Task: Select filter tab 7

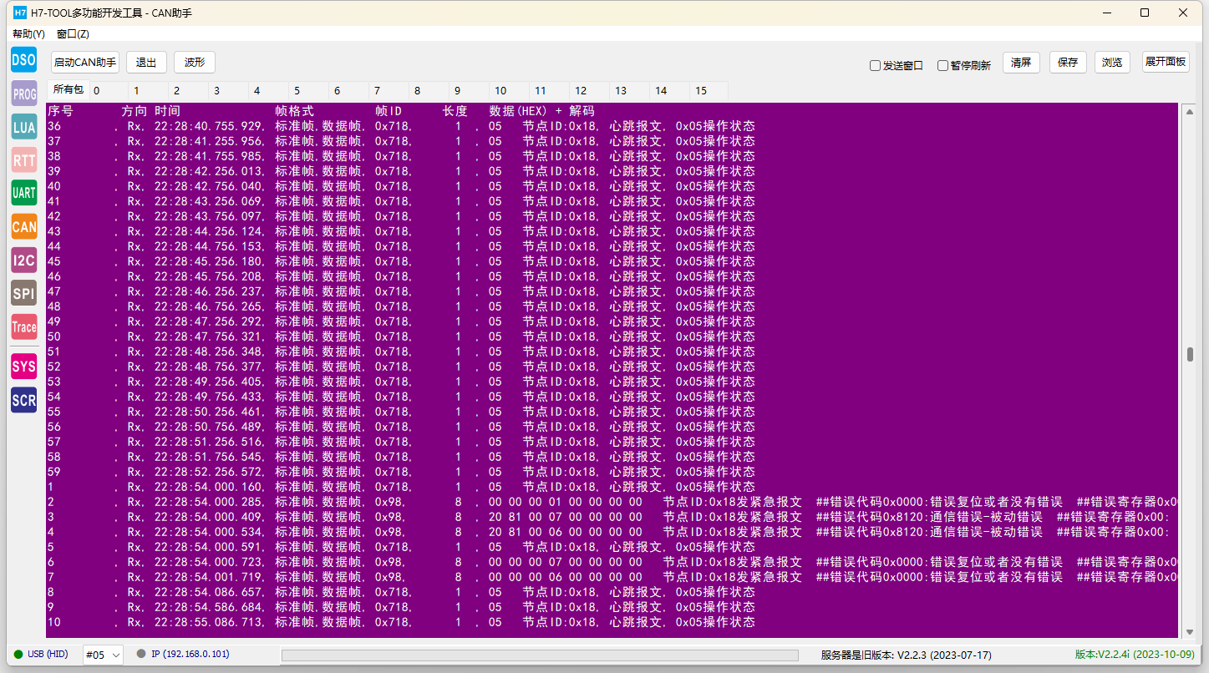Action: tap(377, 91)
